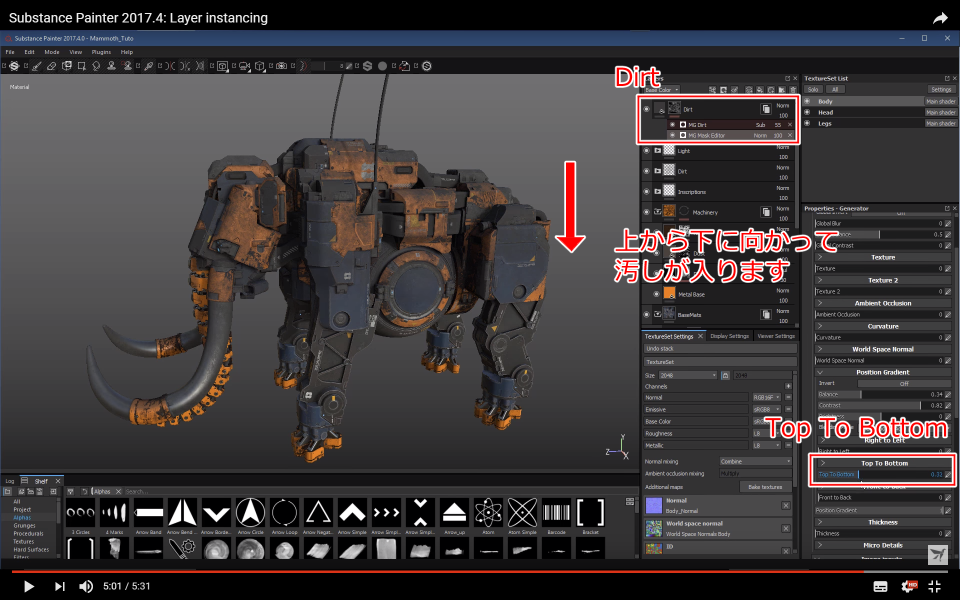The width and height of the screenshot is (960, 600).
Task: Open the Edit menu
Action: coord(29,52)
